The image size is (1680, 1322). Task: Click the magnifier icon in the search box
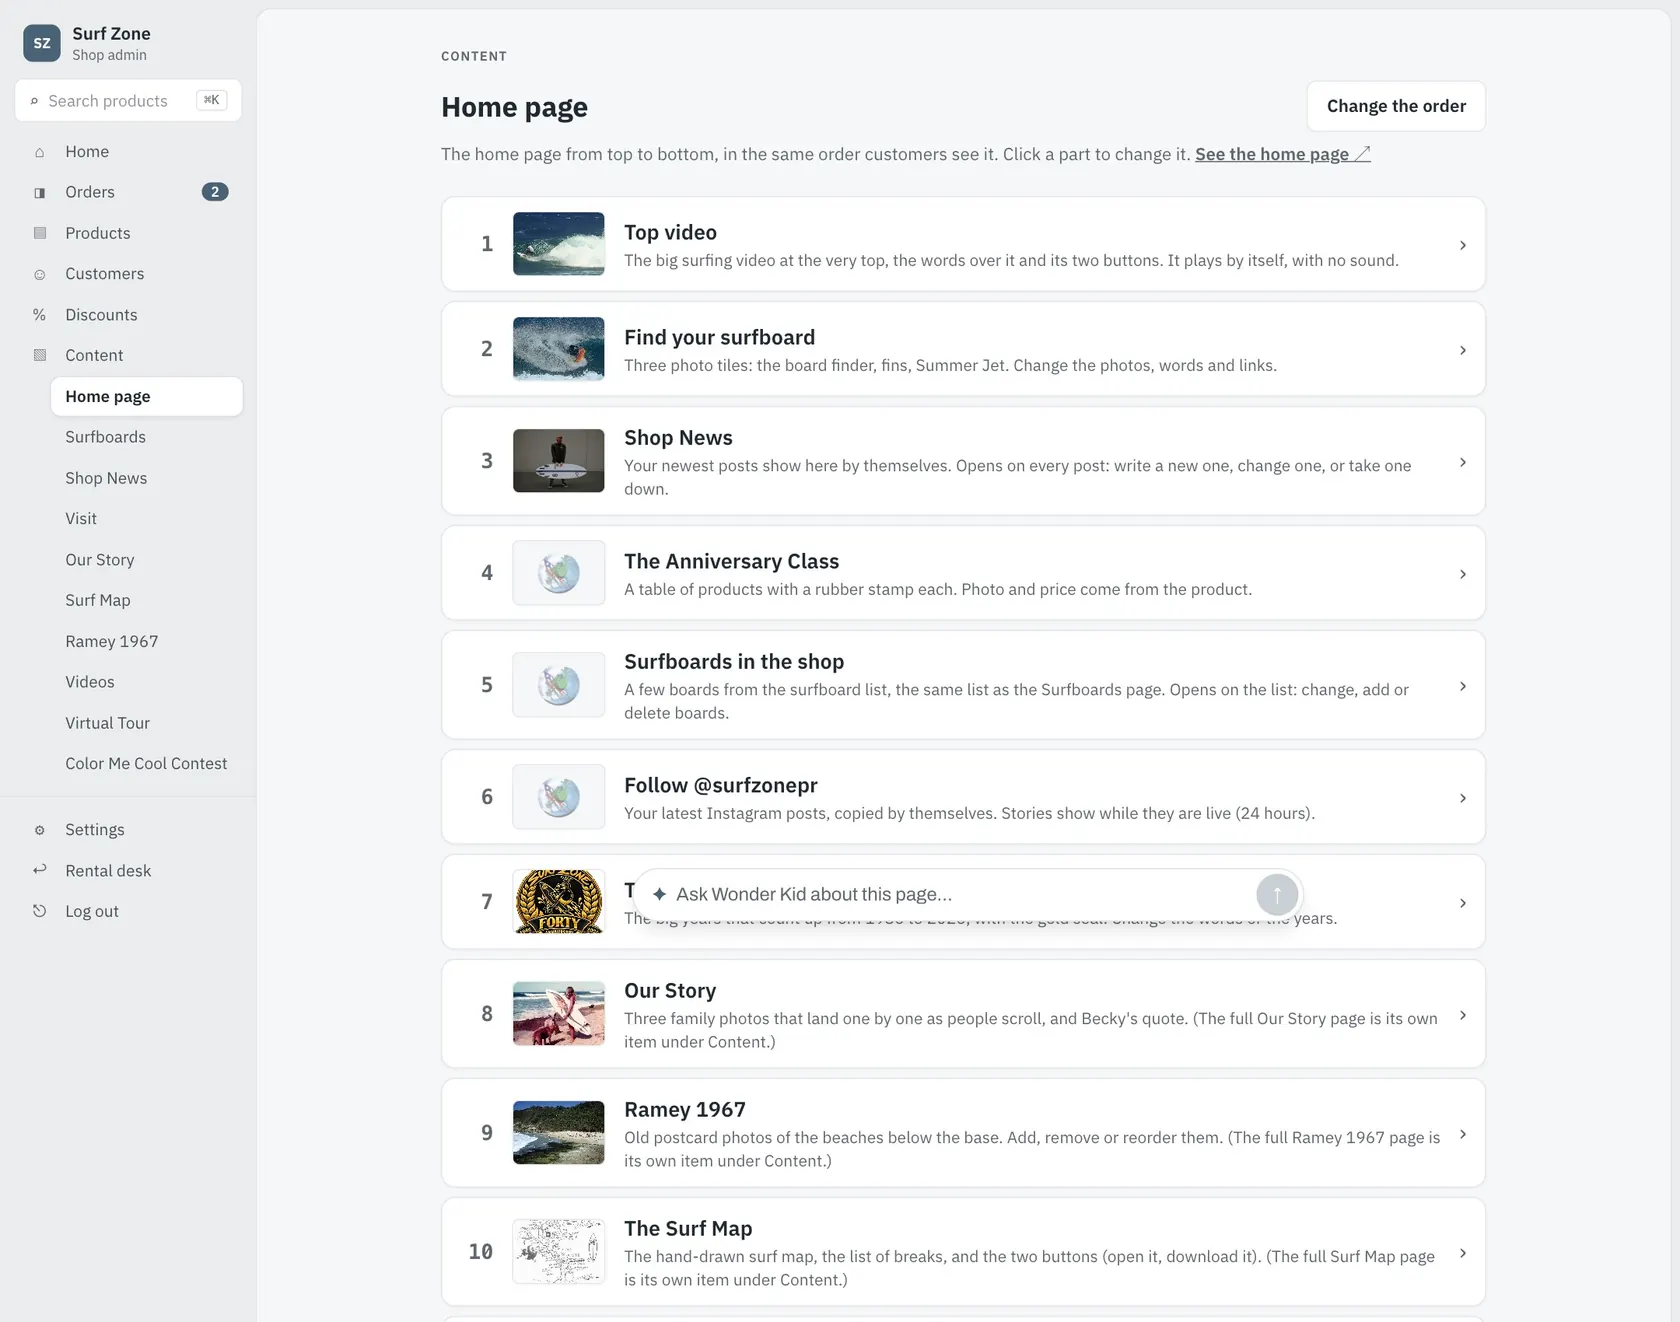pos(34,101)
